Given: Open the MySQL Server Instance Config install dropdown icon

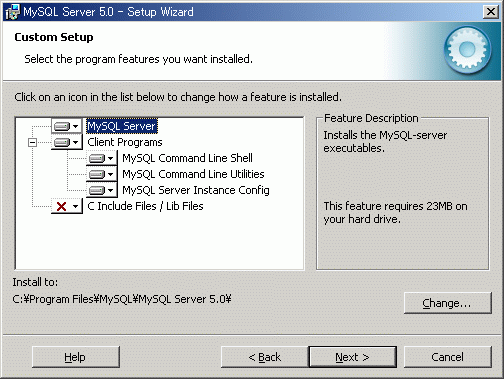Looking at the screenshot, I should click(102, 190).
